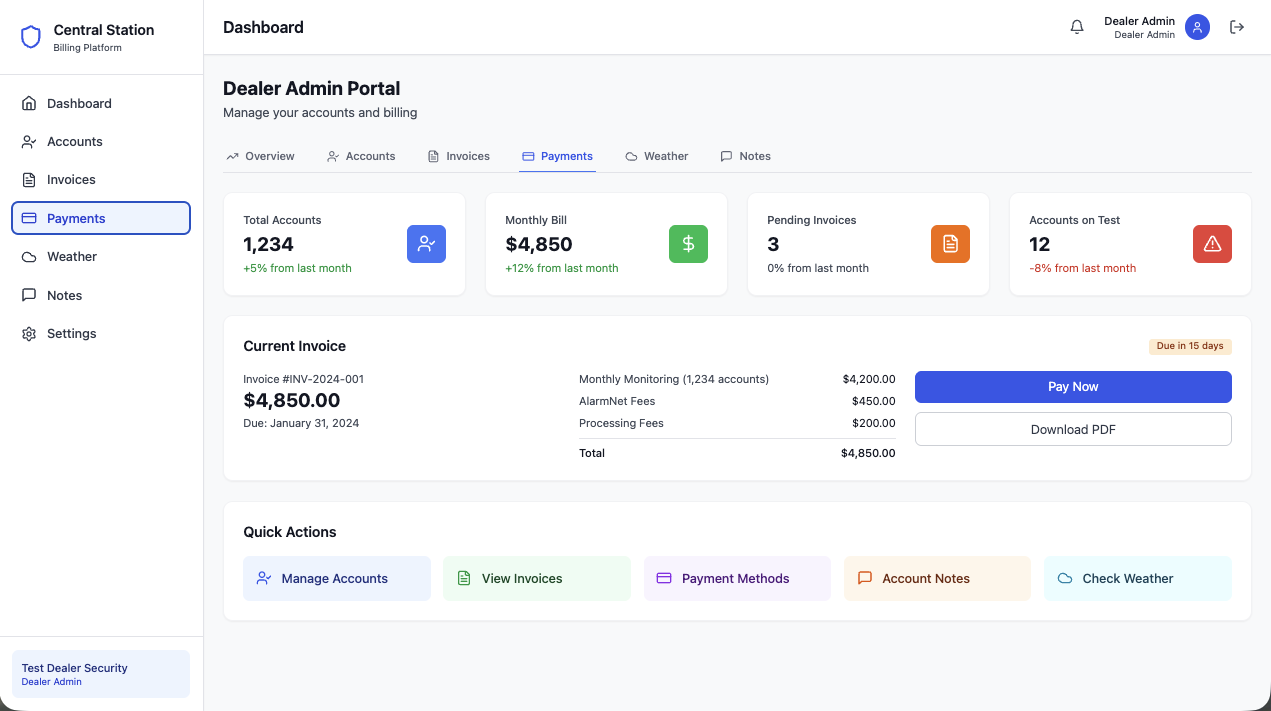
Task: Click the Dealer Admin name in header
Action: [x=1139, y=21]
